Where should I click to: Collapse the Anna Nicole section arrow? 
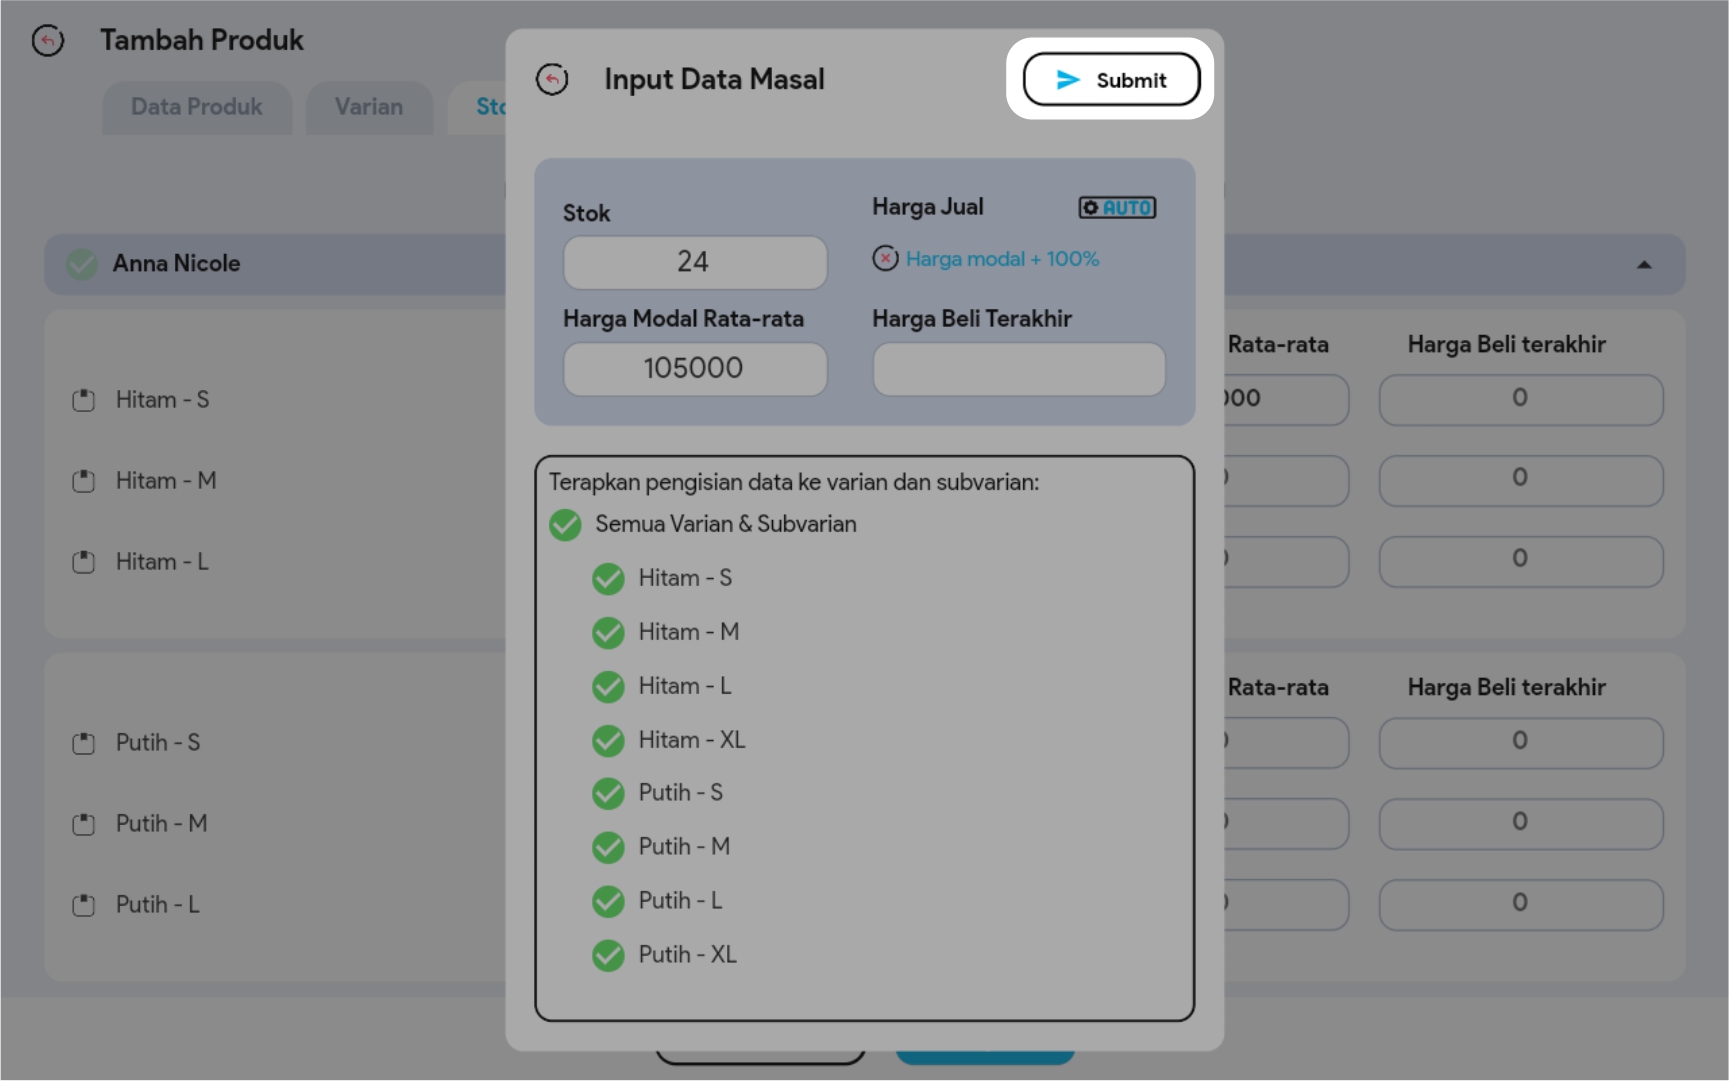pyautogui.click(x=1644, y=265)
